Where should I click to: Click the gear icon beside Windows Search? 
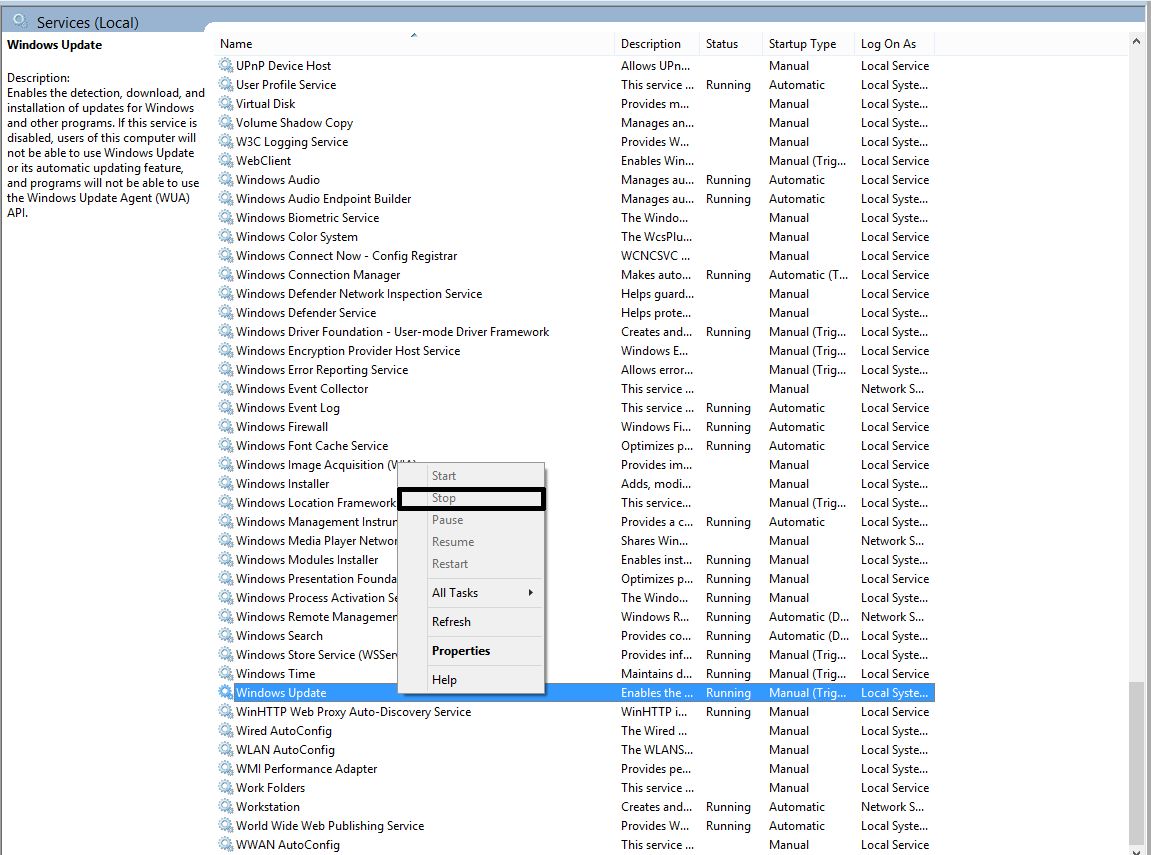coord(225,636)
